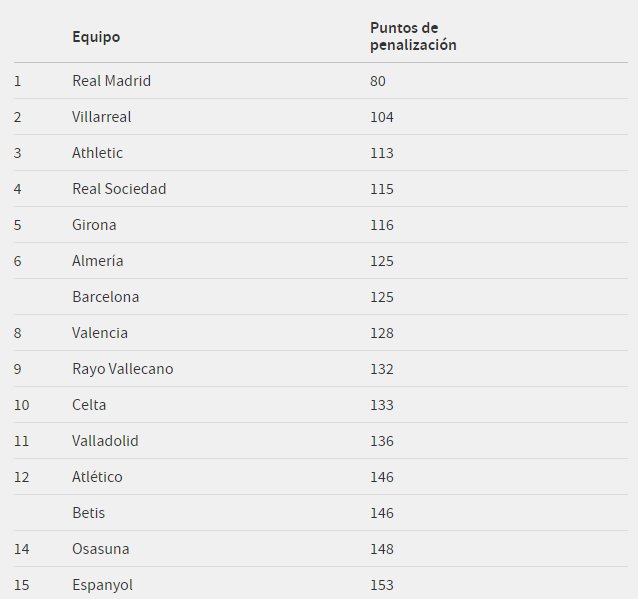Select the Valladolid row name

point(105,441)
